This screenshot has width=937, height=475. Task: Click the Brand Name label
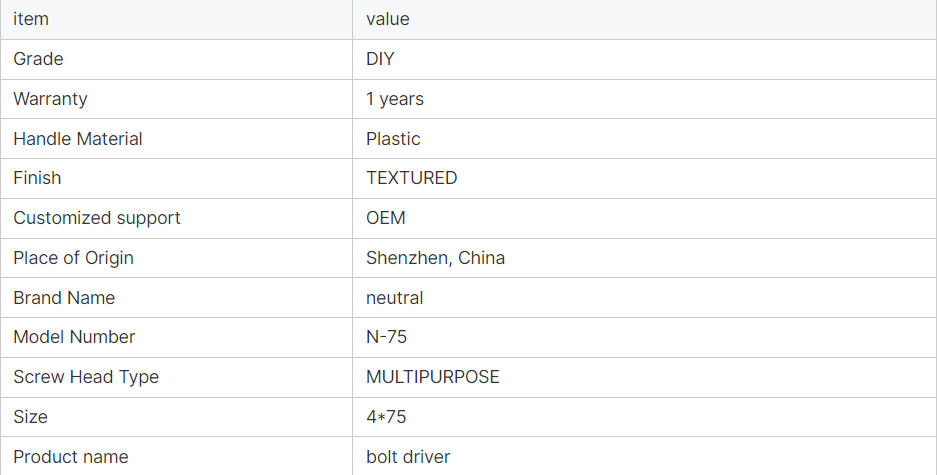coord(64,298)
